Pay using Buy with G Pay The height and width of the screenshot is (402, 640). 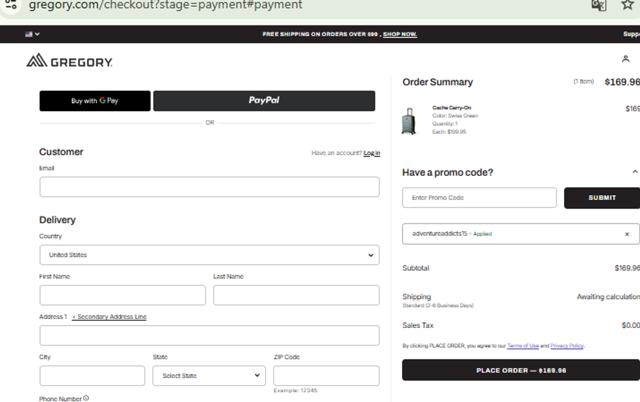(x=95, y=101)
